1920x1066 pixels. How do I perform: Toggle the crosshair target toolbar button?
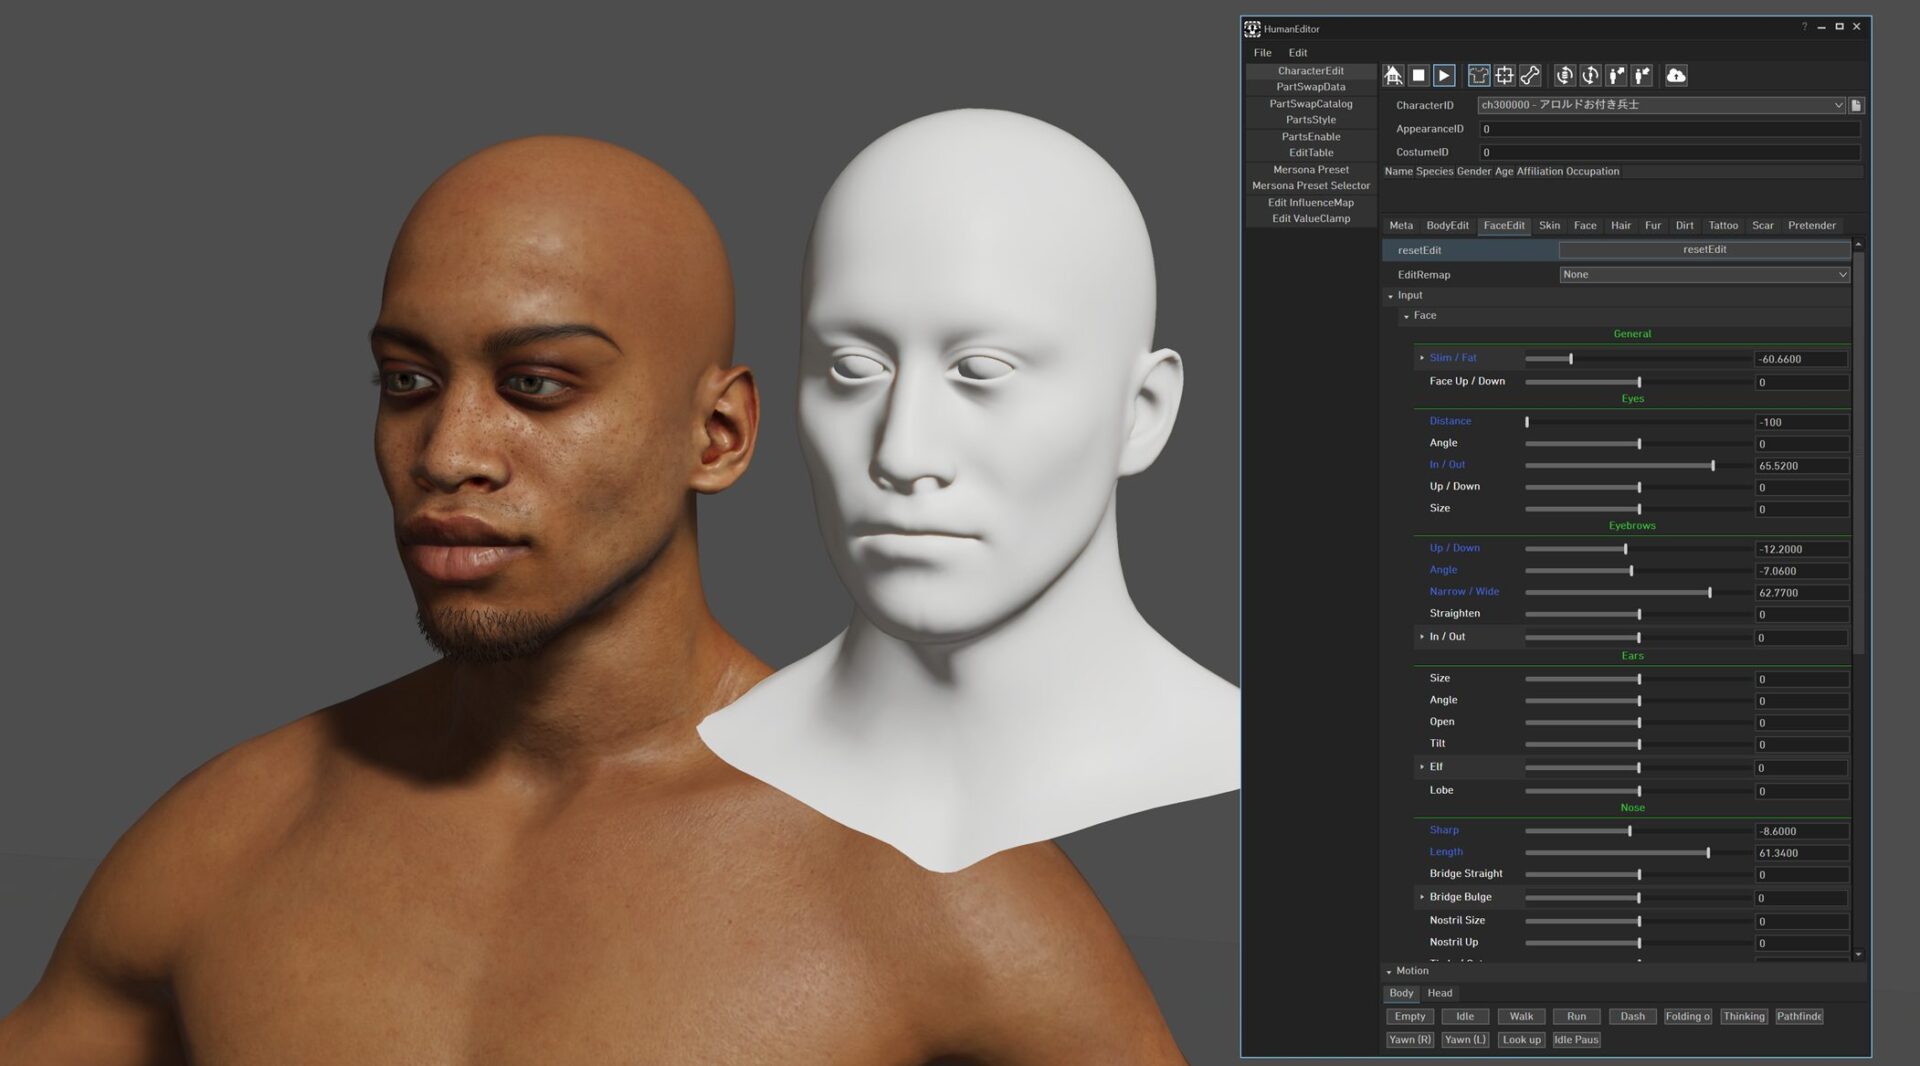click(x=1504, y=76)
